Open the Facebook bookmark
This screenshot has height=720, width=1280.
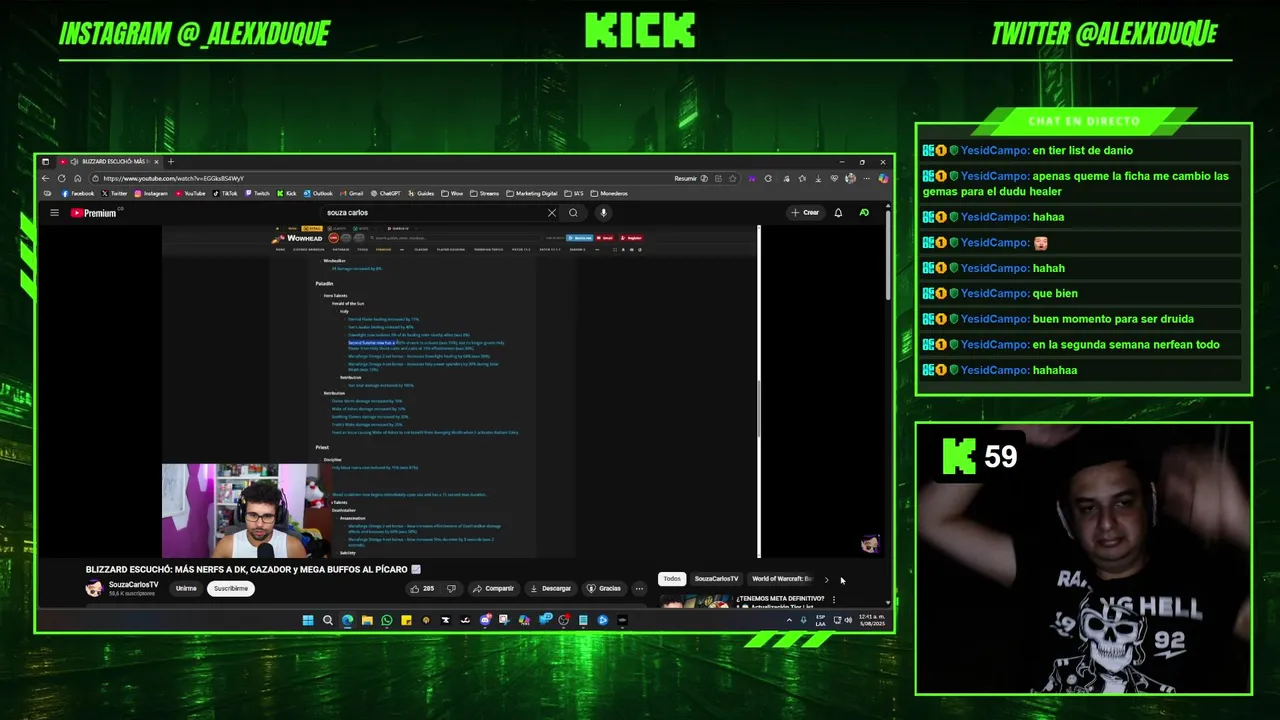tap(77, 193)
